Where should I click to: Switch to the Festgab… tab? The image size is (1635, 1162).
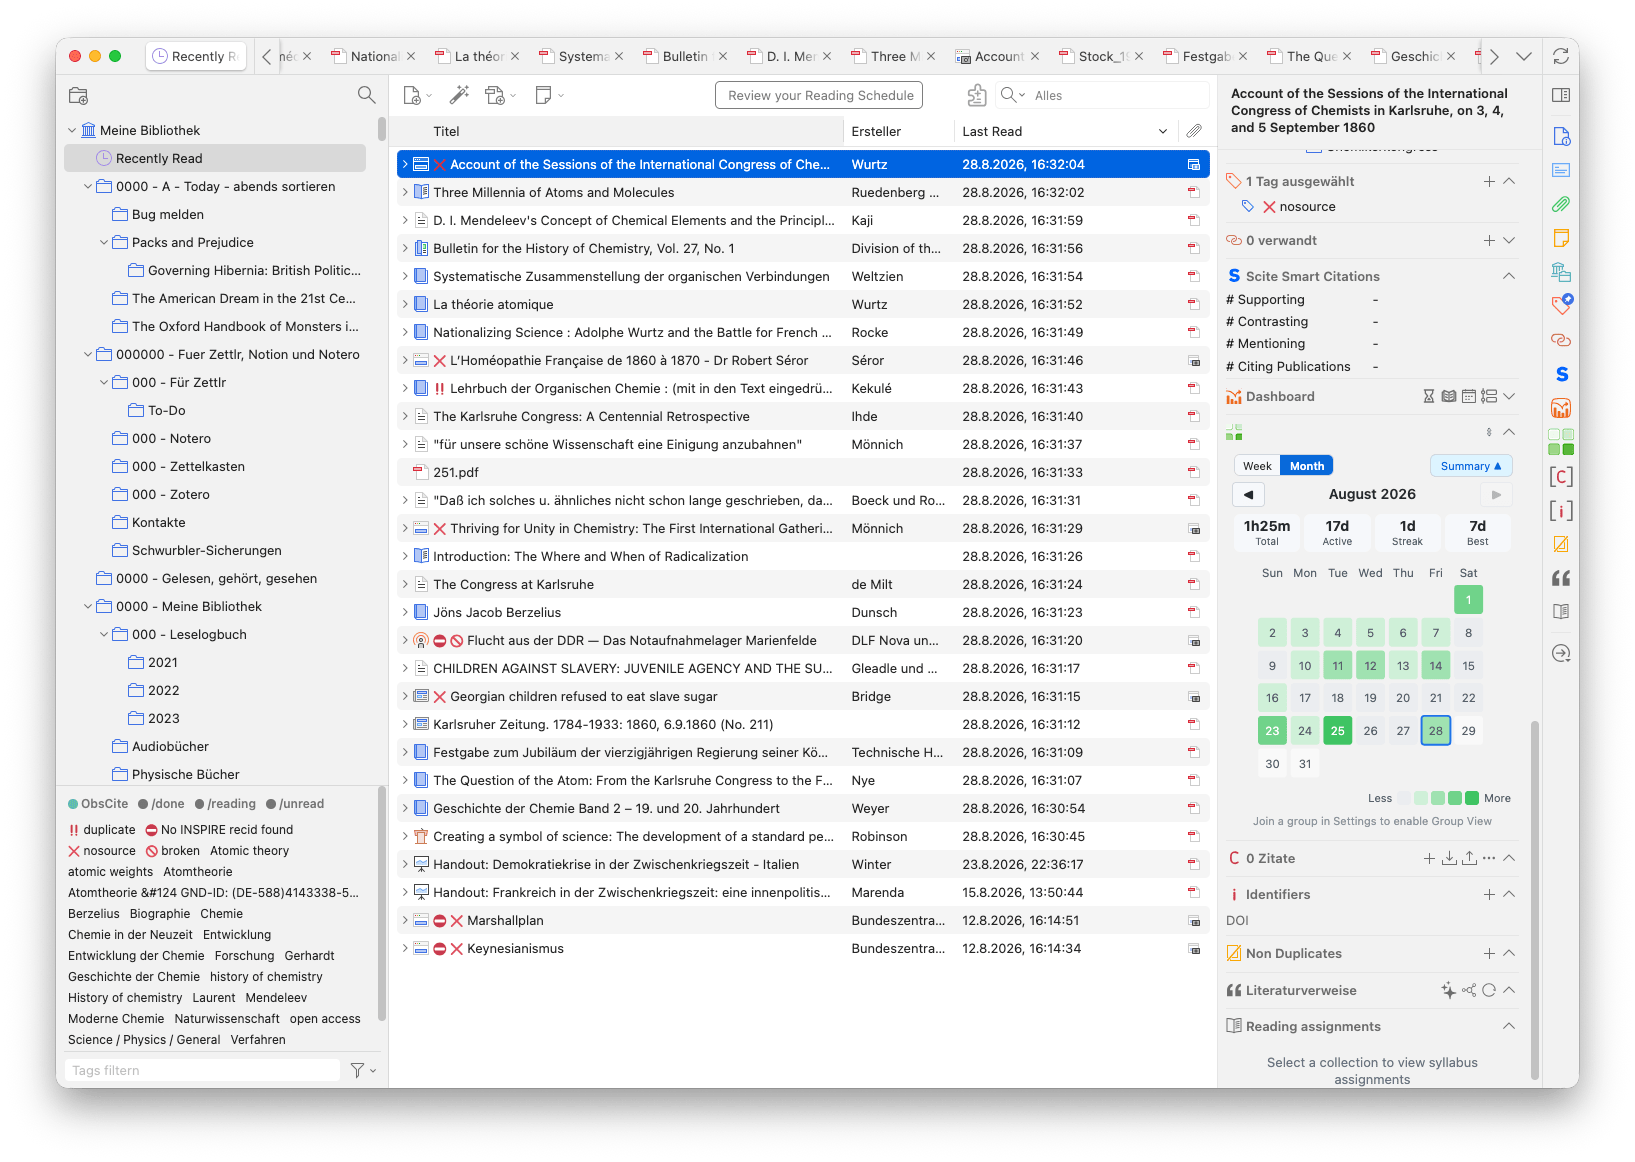coord(1205,56)
